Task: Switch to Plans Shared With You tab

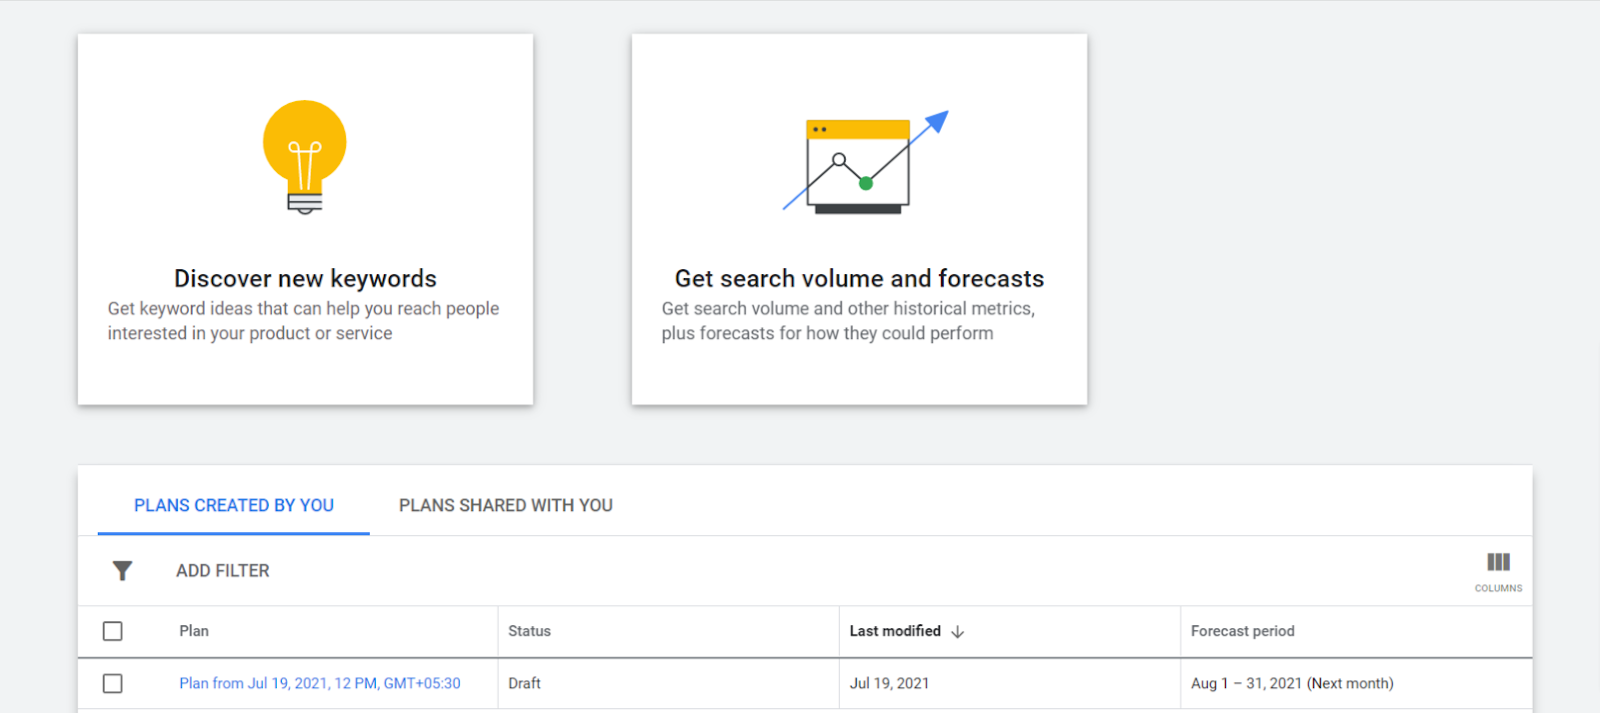Action: pos(506,506)
